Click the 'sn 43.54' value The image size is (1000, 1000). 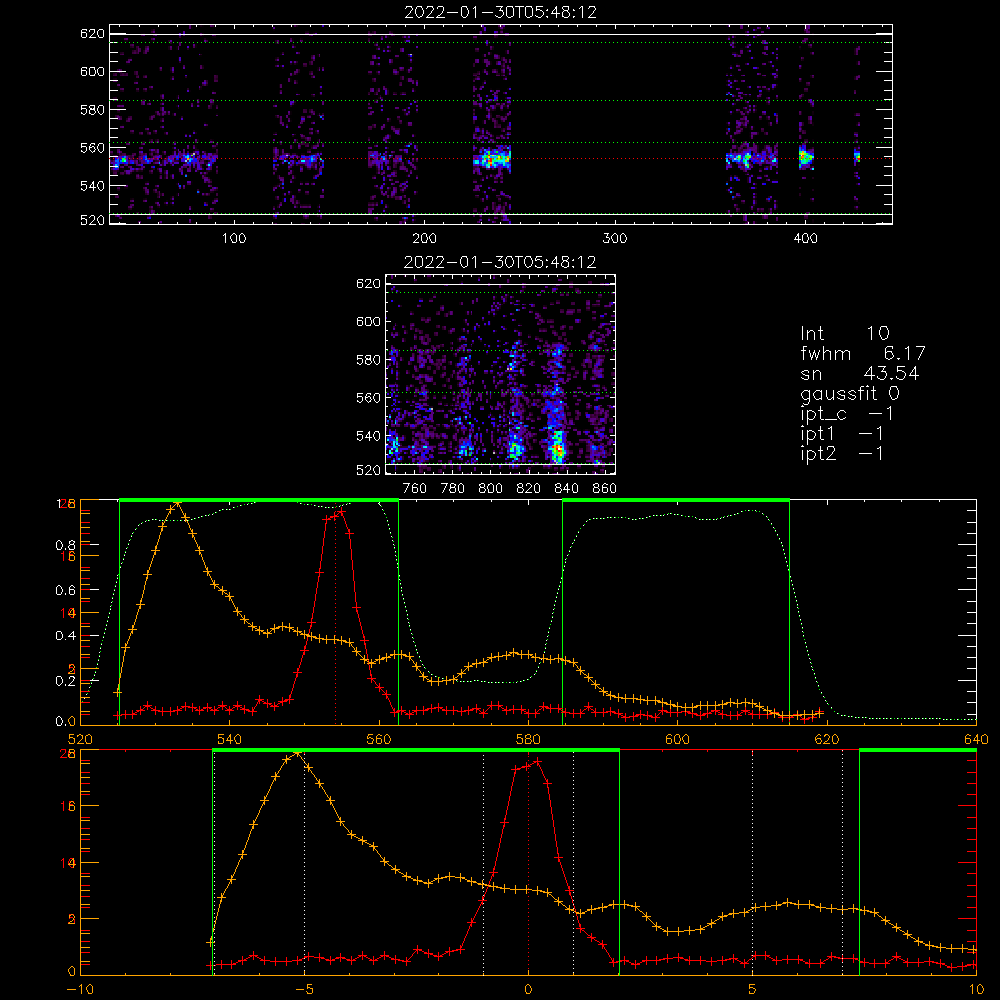coord(860,373)
